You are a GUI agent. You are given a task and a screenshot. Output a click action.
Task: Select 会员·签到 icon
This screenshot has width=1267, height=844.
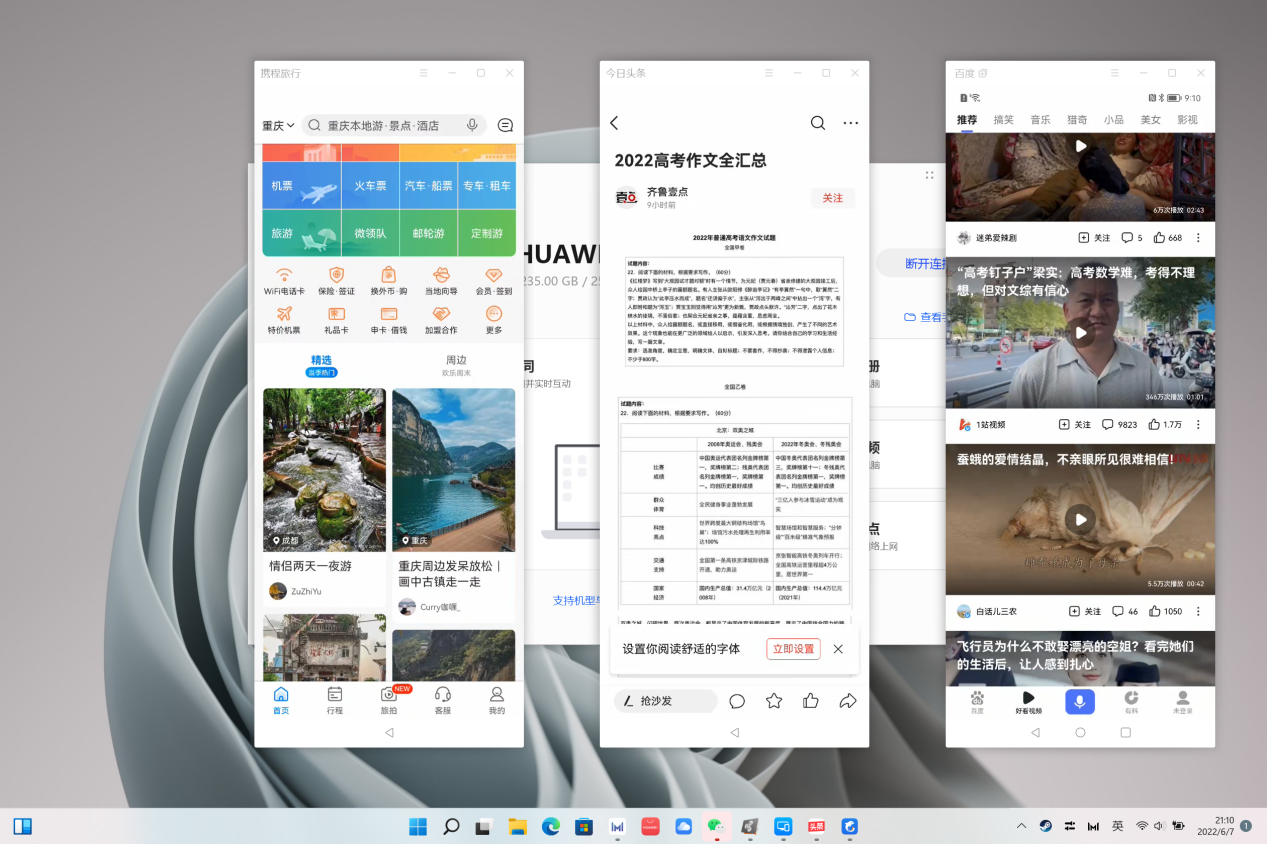tap(493, 281)
